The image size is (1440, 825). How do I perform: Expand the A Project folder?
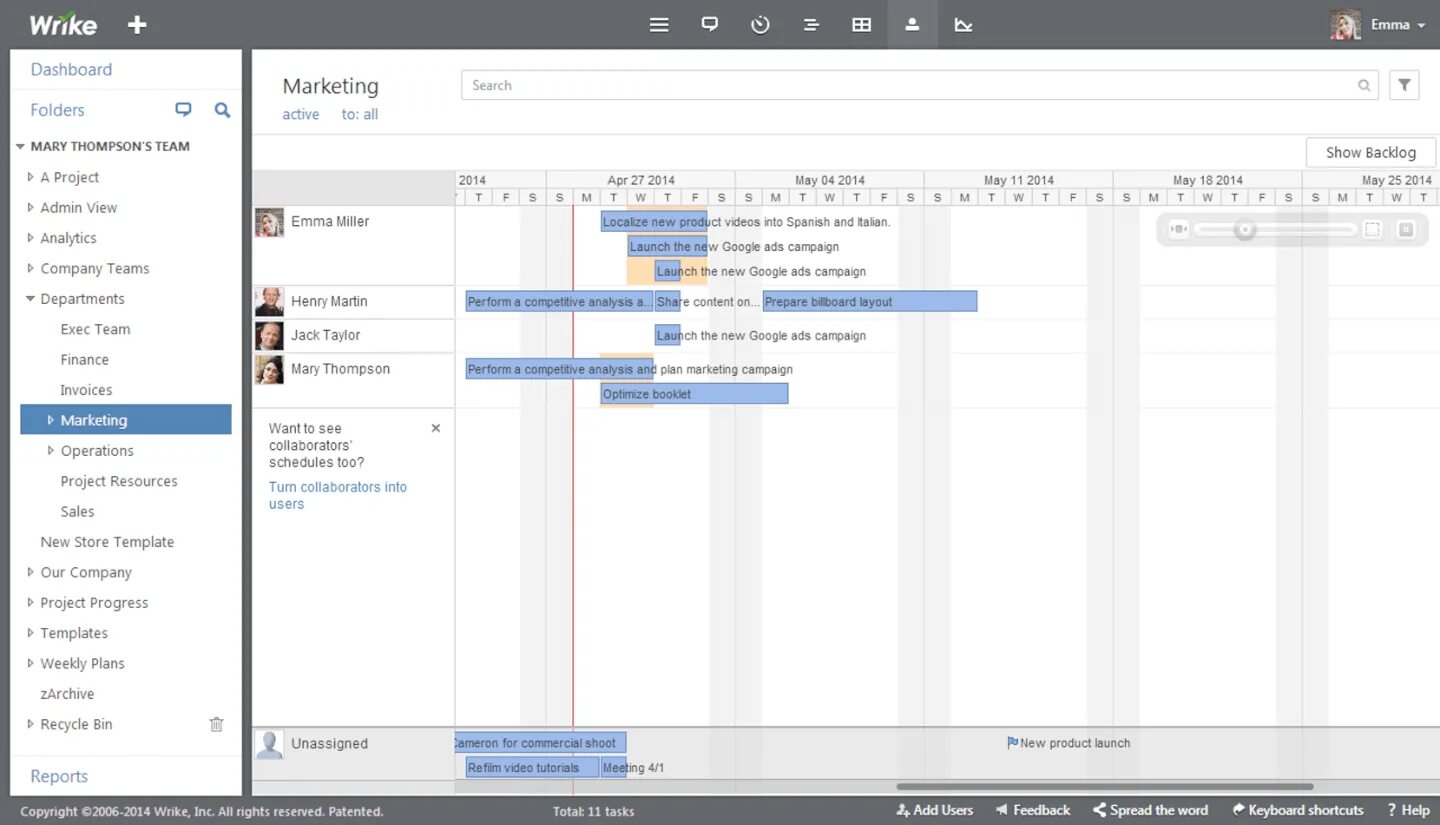pos(30,177)
